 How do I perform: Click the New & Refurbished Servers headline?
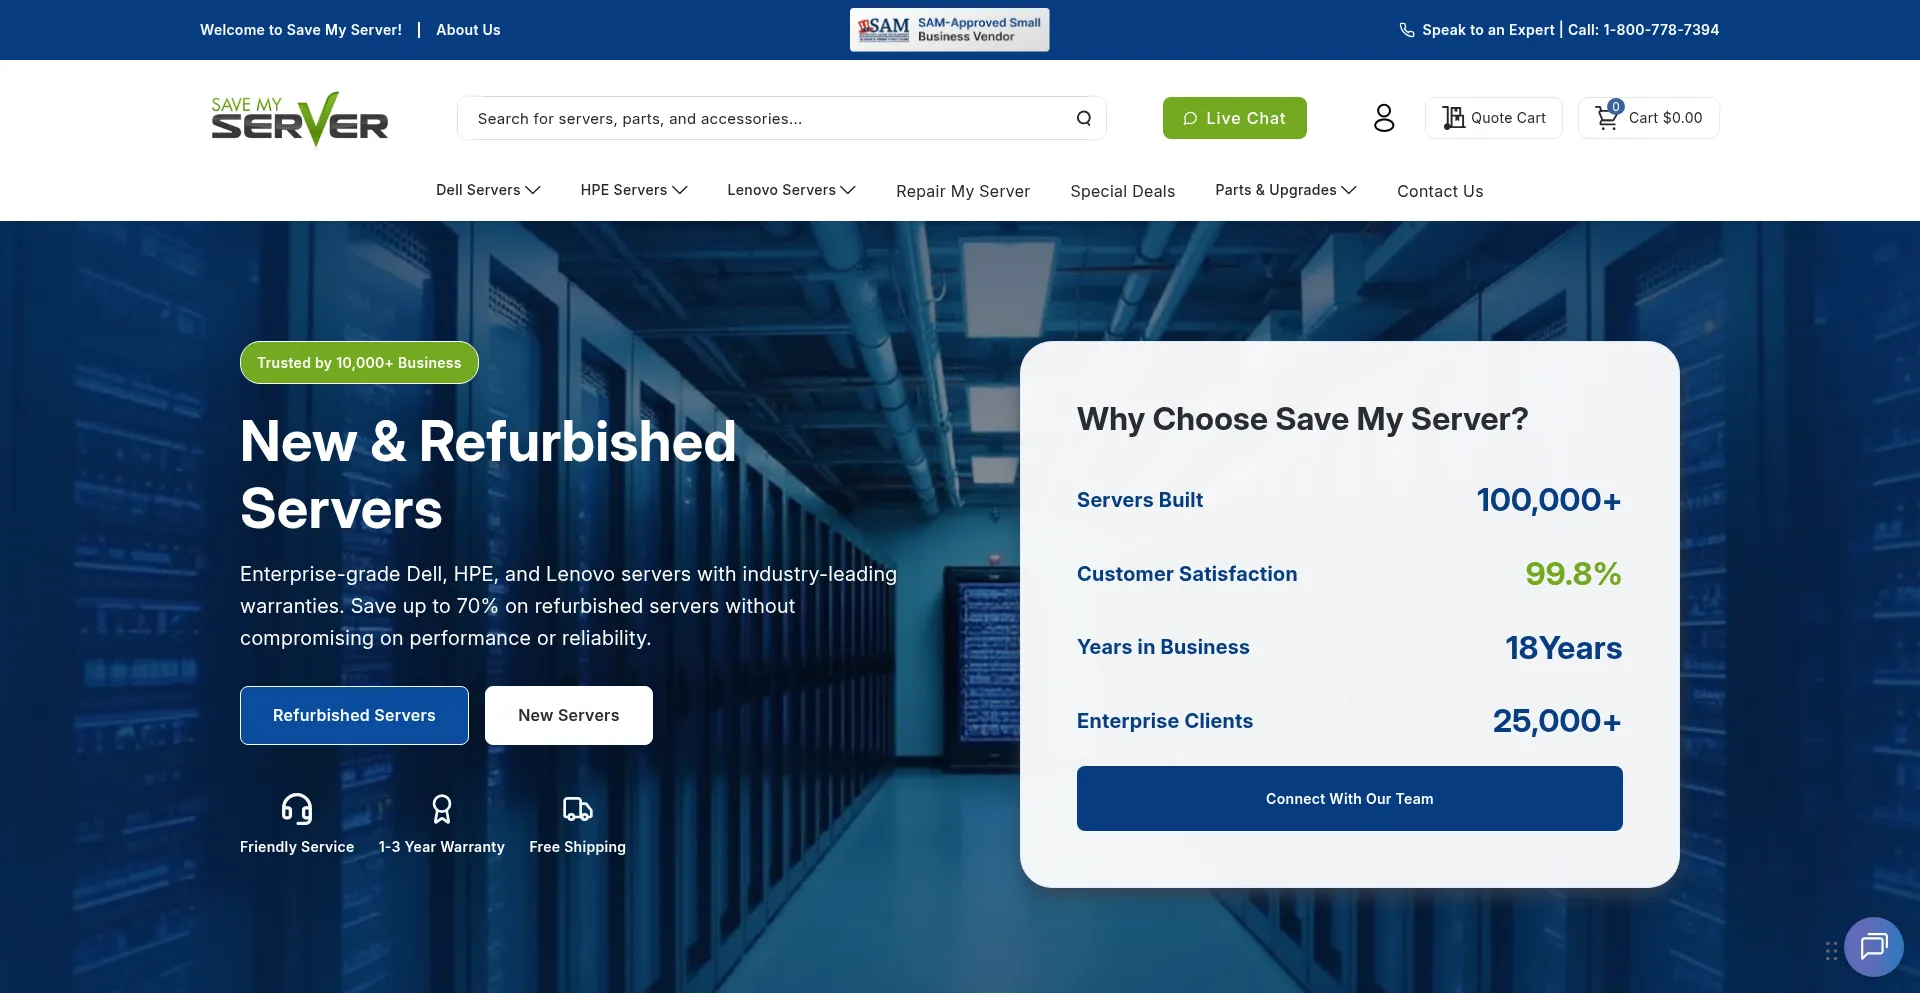(488, 475)
